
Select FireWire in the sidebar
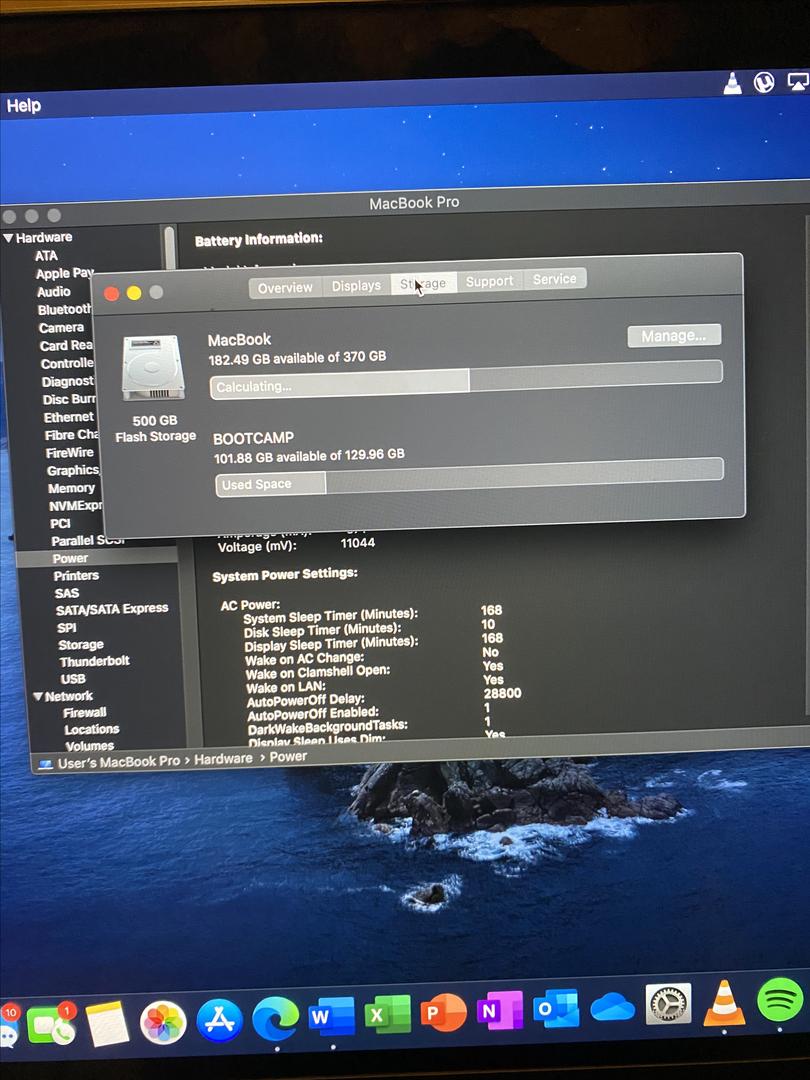point(70,453)
